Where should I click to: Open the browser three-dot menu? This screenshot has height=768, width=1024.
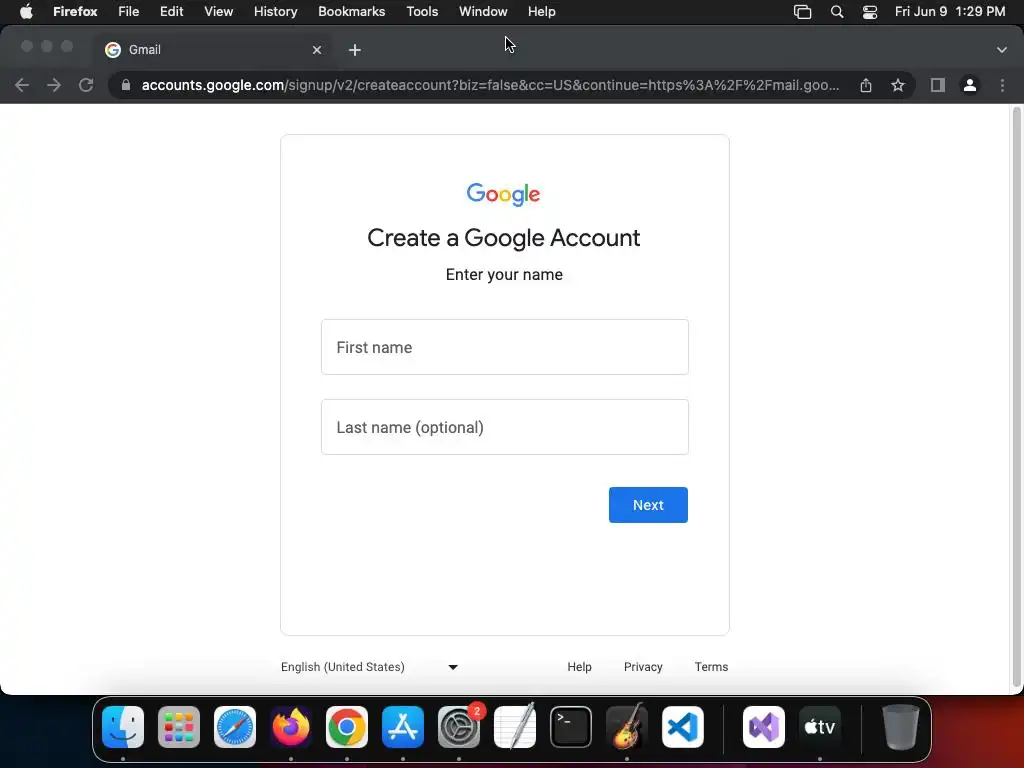1002,85
